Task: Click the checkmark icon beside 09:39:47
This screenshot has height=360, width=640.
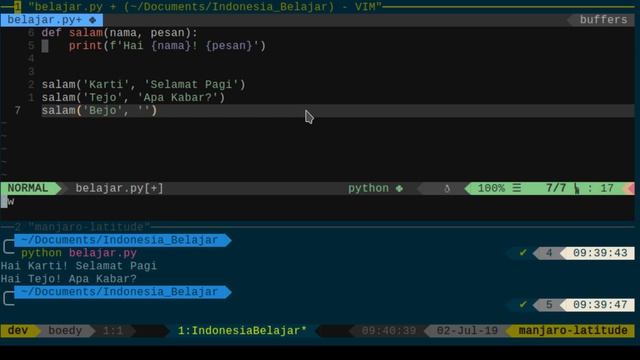Action: click(523, 305)
